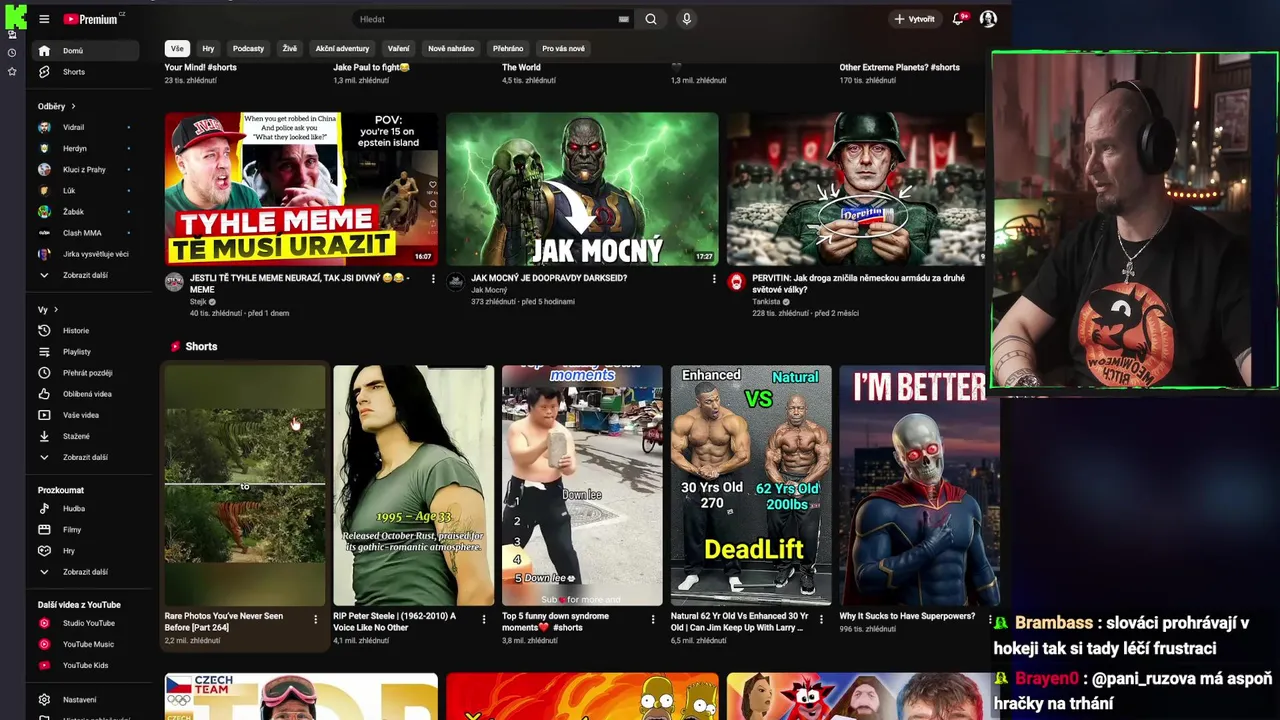
Task: Open Pervitin soldier video thumbnail
Action: [856, 188]
